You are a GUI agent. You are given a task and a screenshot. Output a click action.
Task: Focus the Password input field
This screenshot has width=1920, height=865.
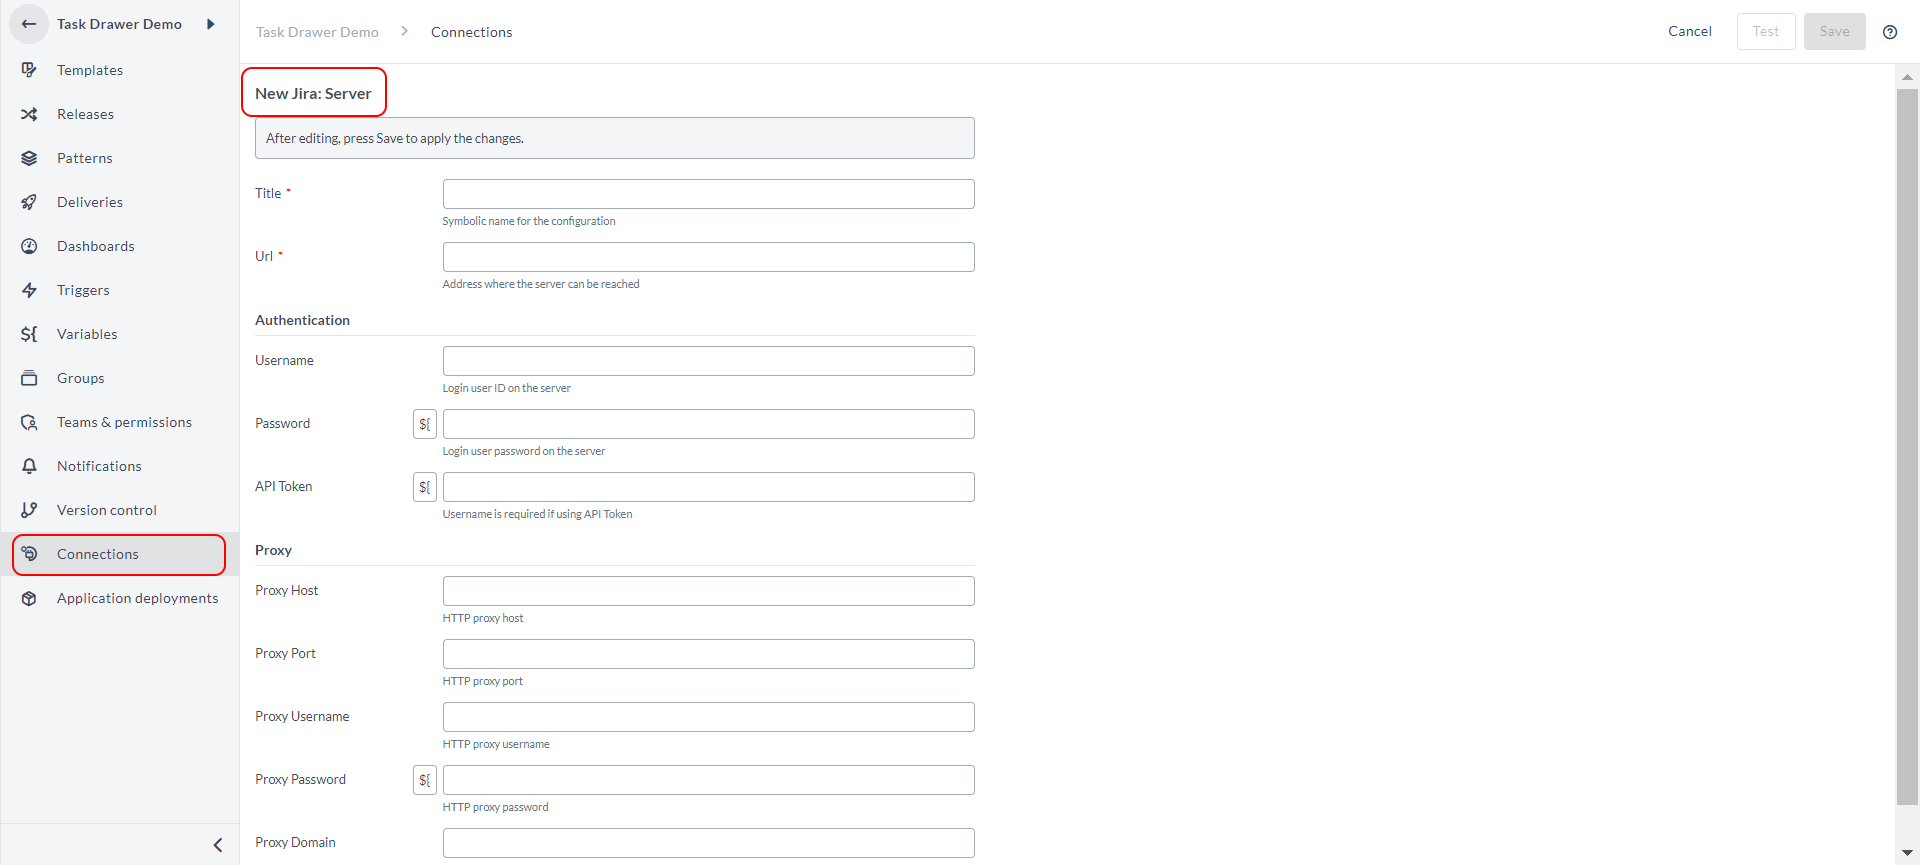click(x=708, y=424)
